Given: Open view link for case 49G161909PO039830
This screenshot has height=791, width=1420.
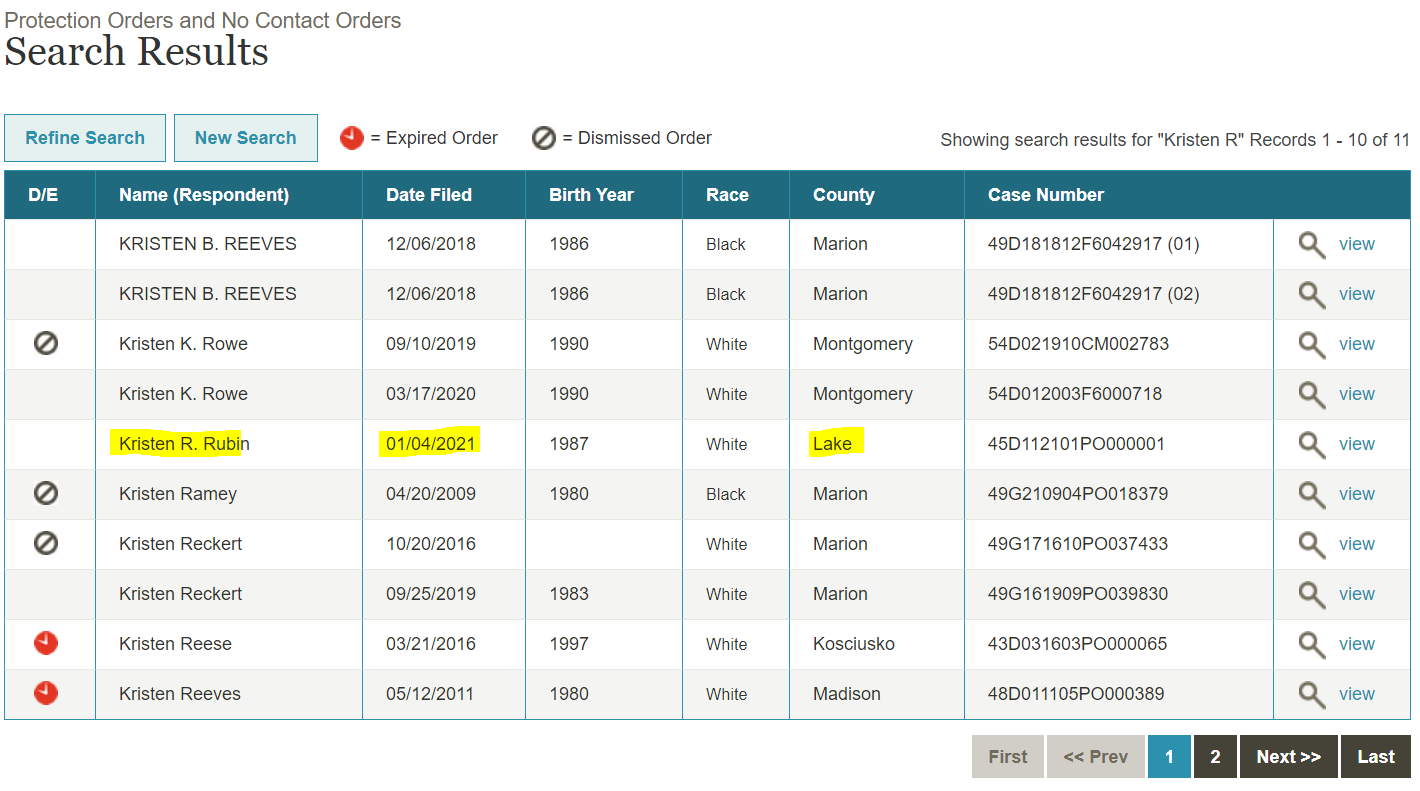Looking at the screenshot, I should (x=1356, y=594).
